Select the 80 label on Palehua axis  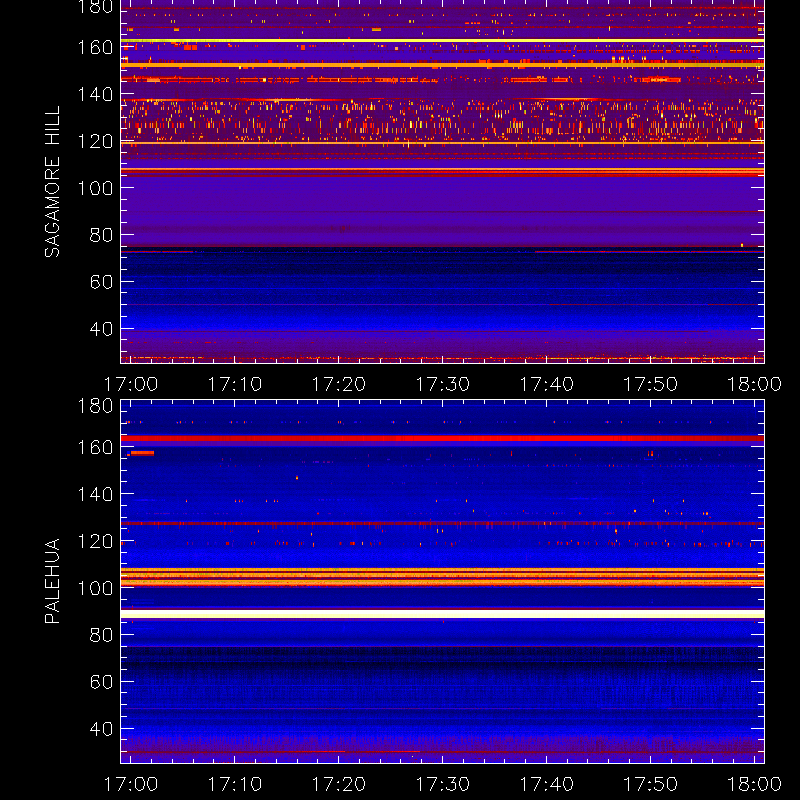101,635
